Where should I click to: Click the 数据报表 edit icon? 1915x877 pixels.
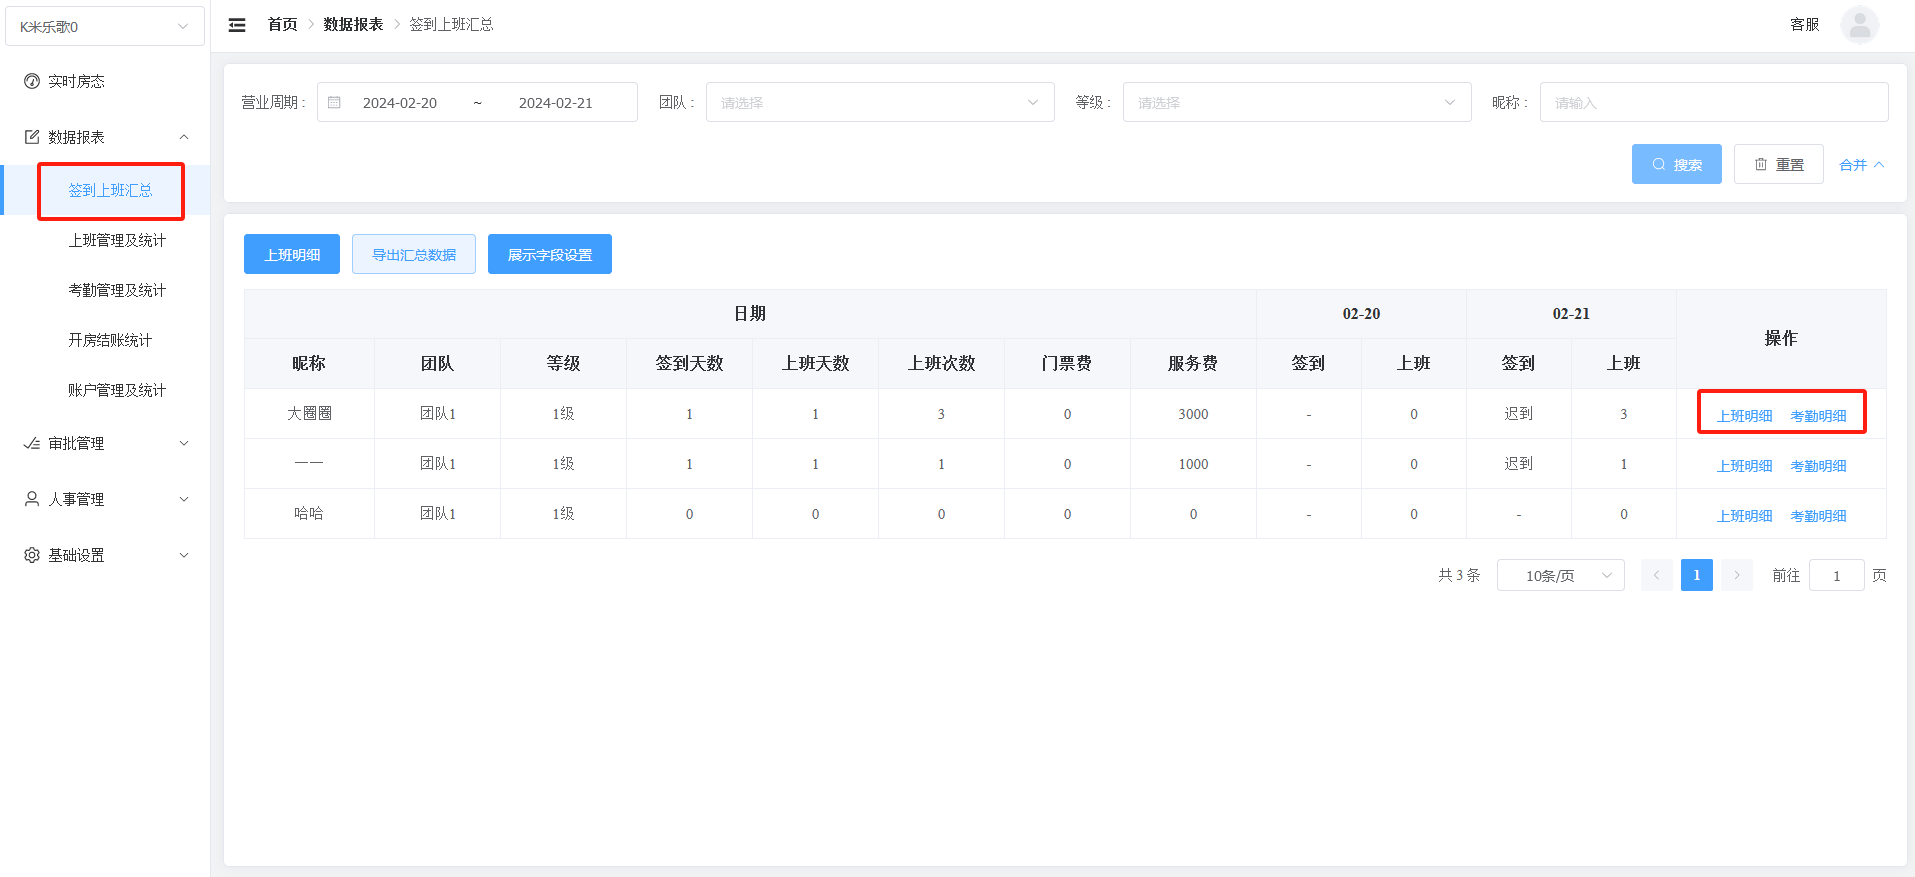click(x=32, y=137)
